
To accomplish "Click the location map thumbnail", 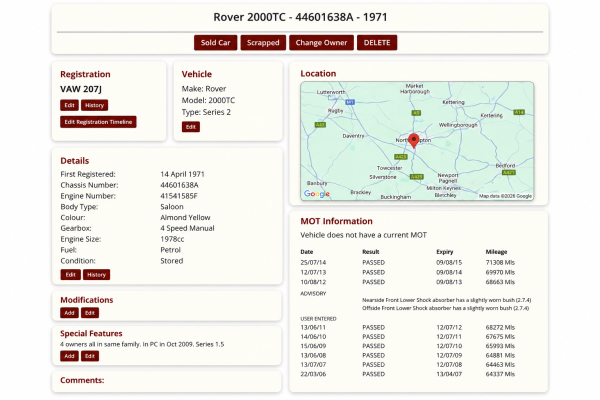I will [x=417, y=141].
